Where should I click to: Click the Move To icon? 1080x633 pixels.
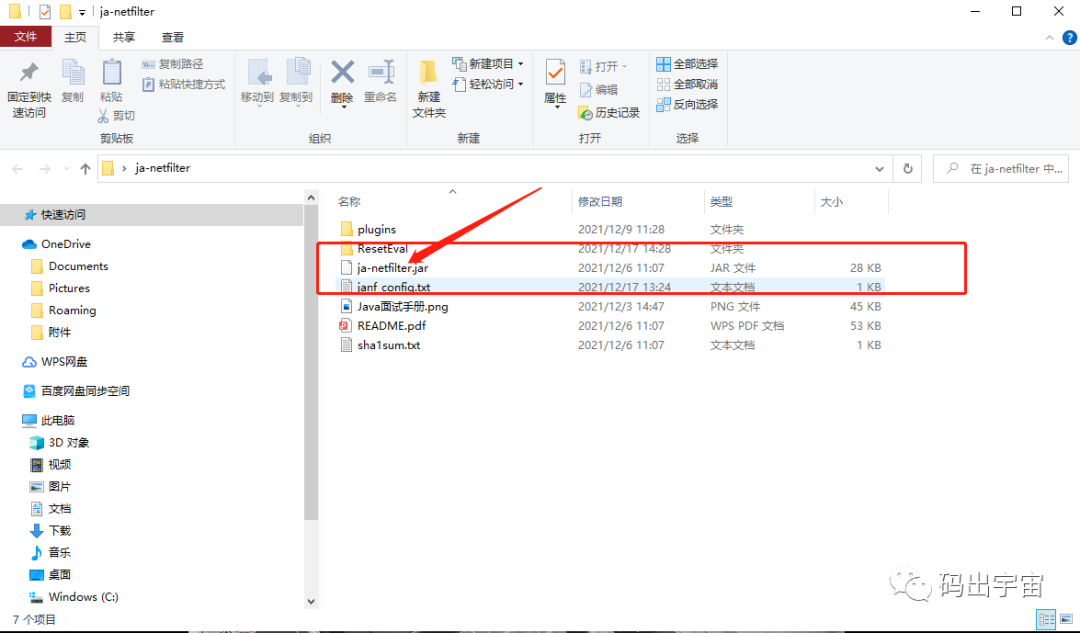258,72
